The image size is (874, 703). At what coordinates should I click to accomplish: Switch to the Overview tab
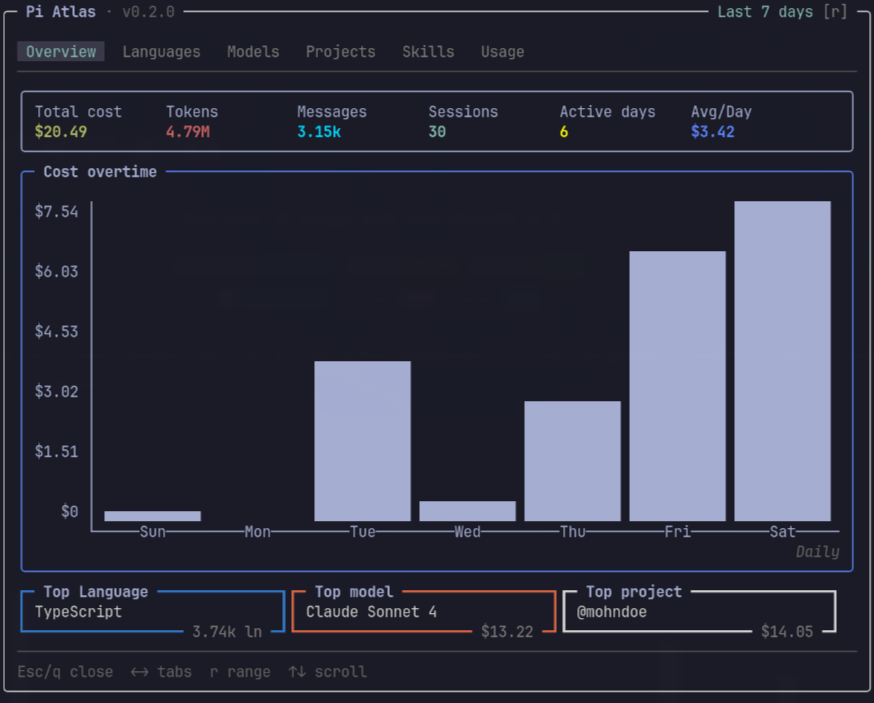[61, 52]
